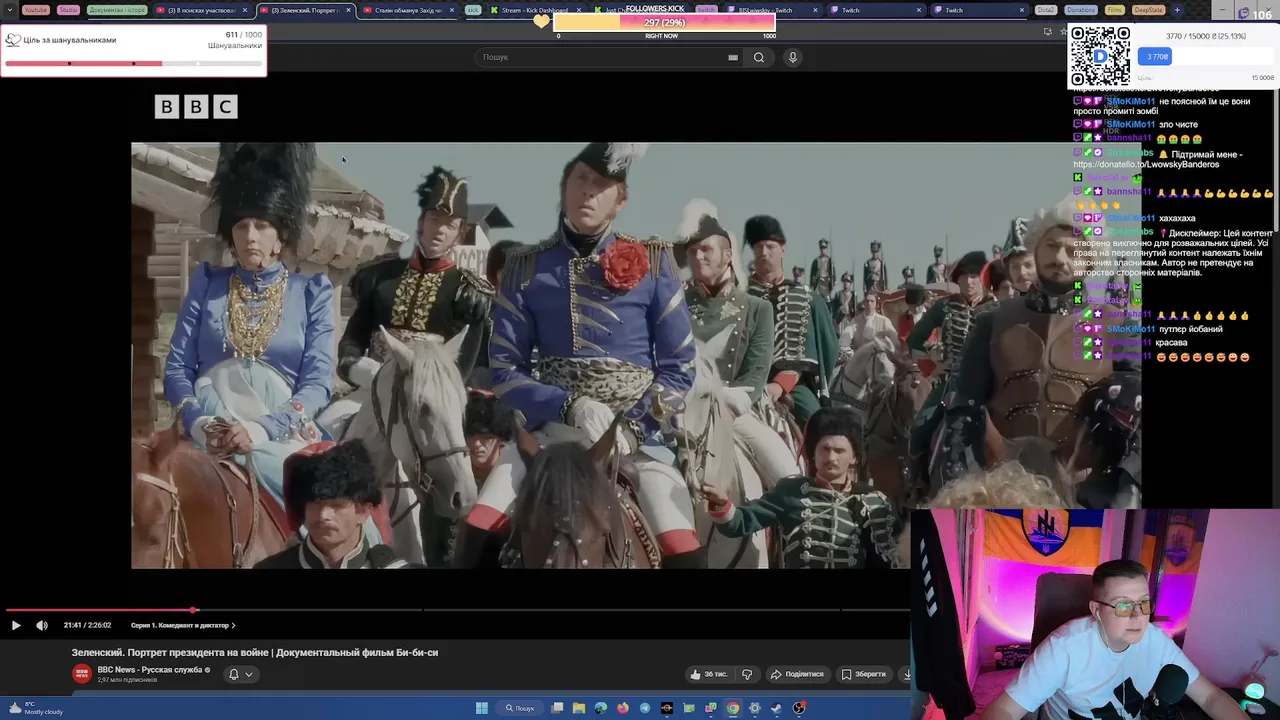The height and width of the screenshot is (720, 1280).
Task: Open Steam from the taskbar
Action: point(777,708)
